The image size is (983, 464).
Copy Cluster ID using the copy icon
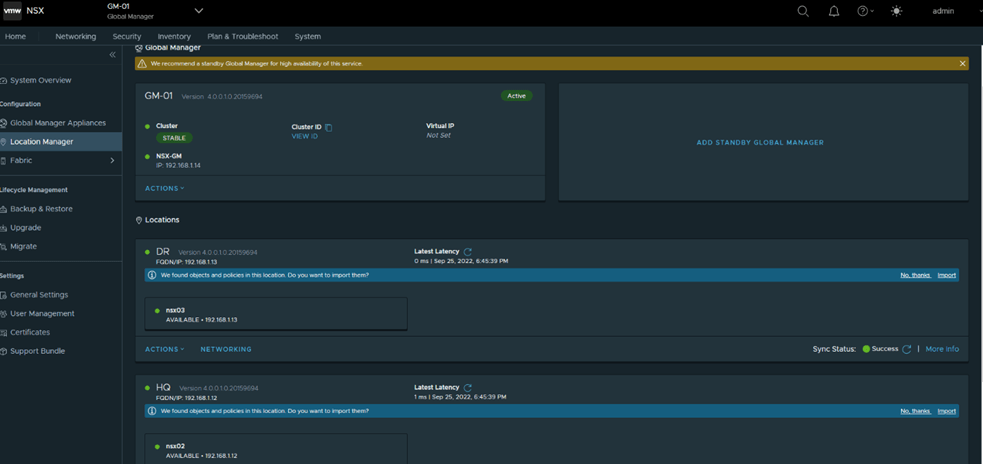click(329, 127)
